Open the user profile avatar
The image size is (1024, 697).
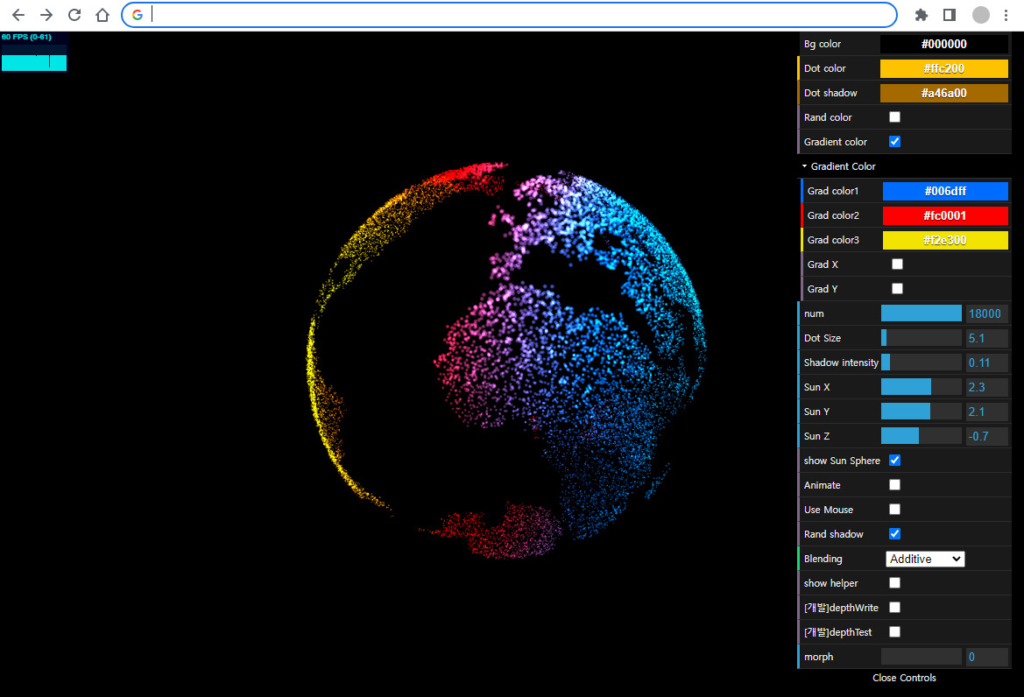click(981, 15)
